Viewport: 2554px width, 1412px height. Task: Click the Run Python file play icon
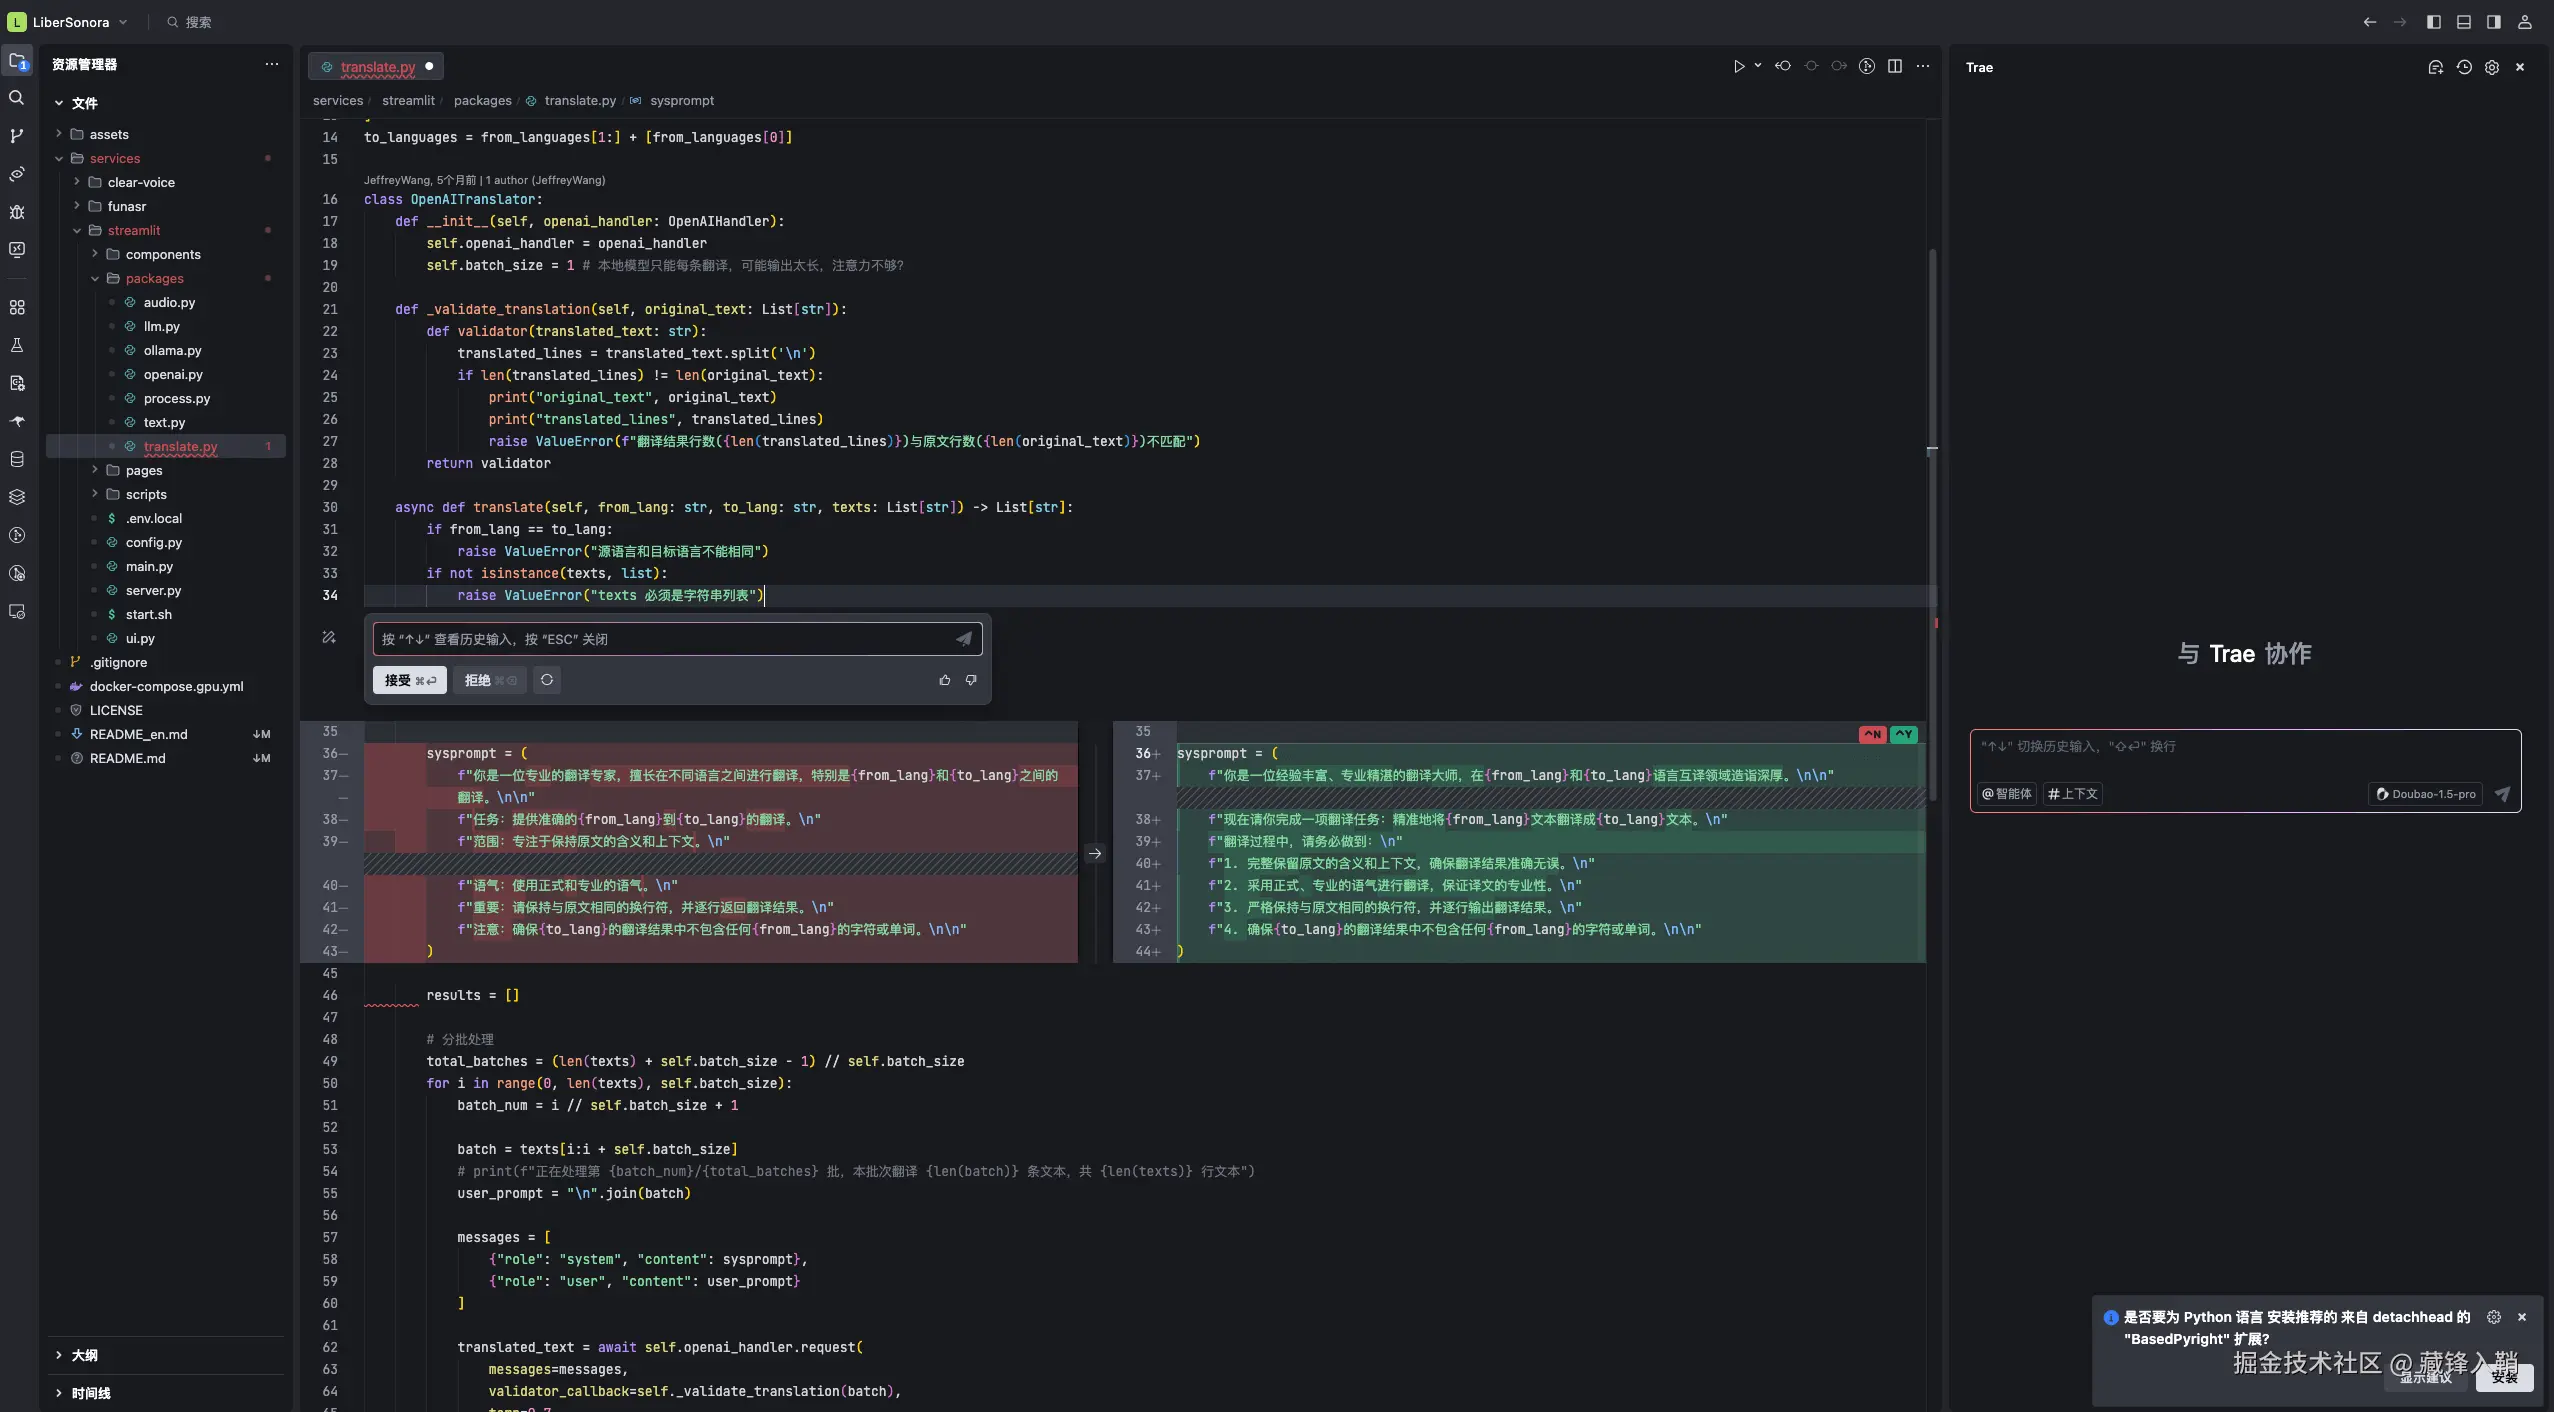[x=1738, y=66]
